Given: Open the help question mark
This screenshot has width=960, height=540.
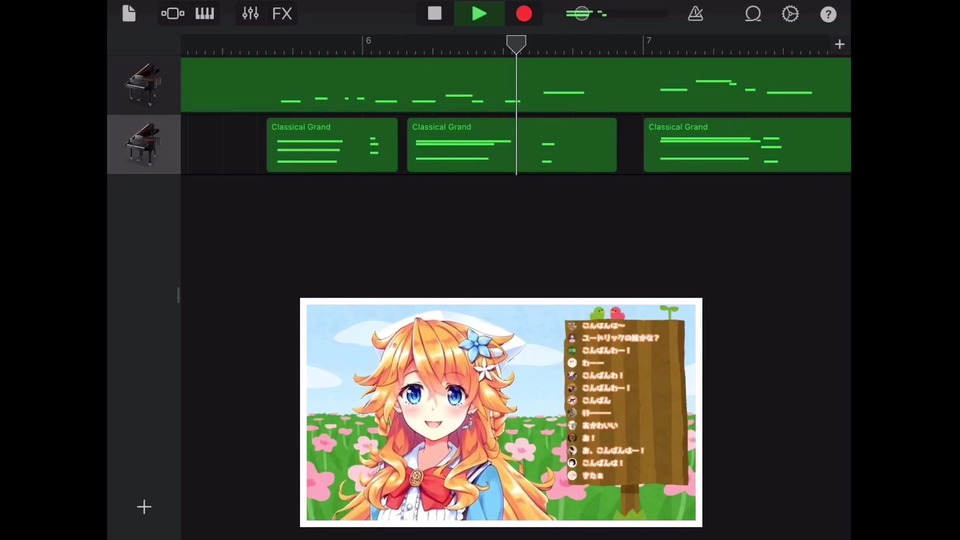Looking at the screenshot, I should coord(828,14).
